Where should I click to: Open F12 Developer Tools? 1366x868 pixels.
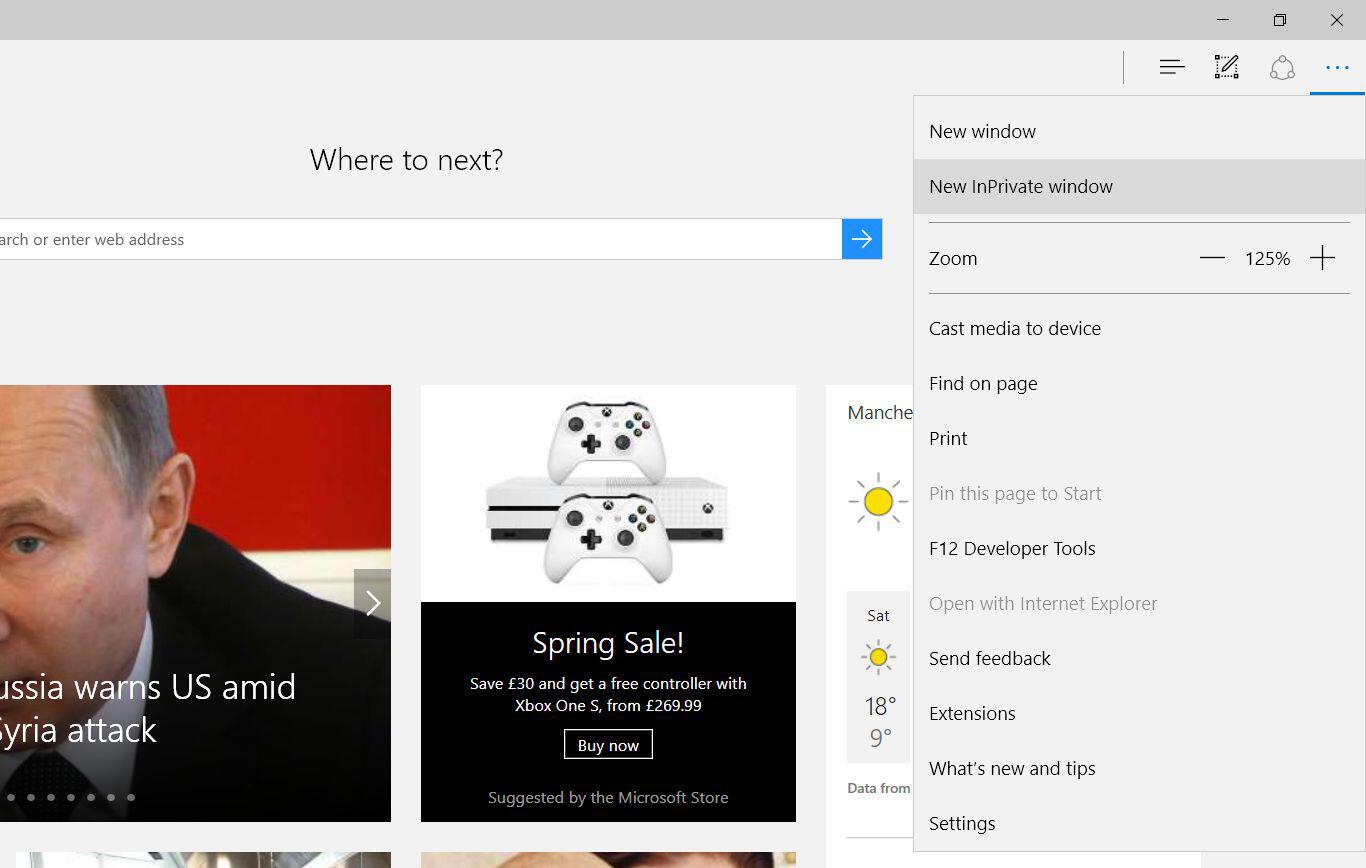point(1139,548)
